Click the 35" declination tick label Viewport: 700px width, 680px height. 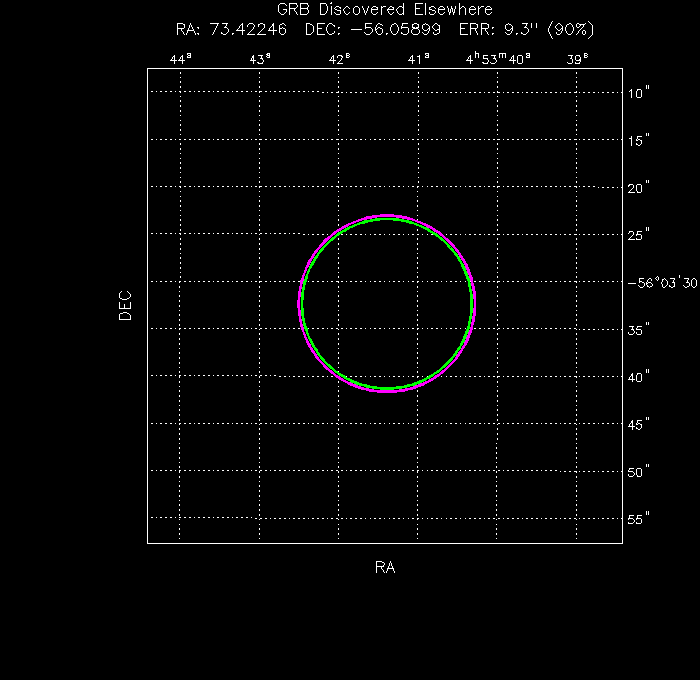coord(638,330)
